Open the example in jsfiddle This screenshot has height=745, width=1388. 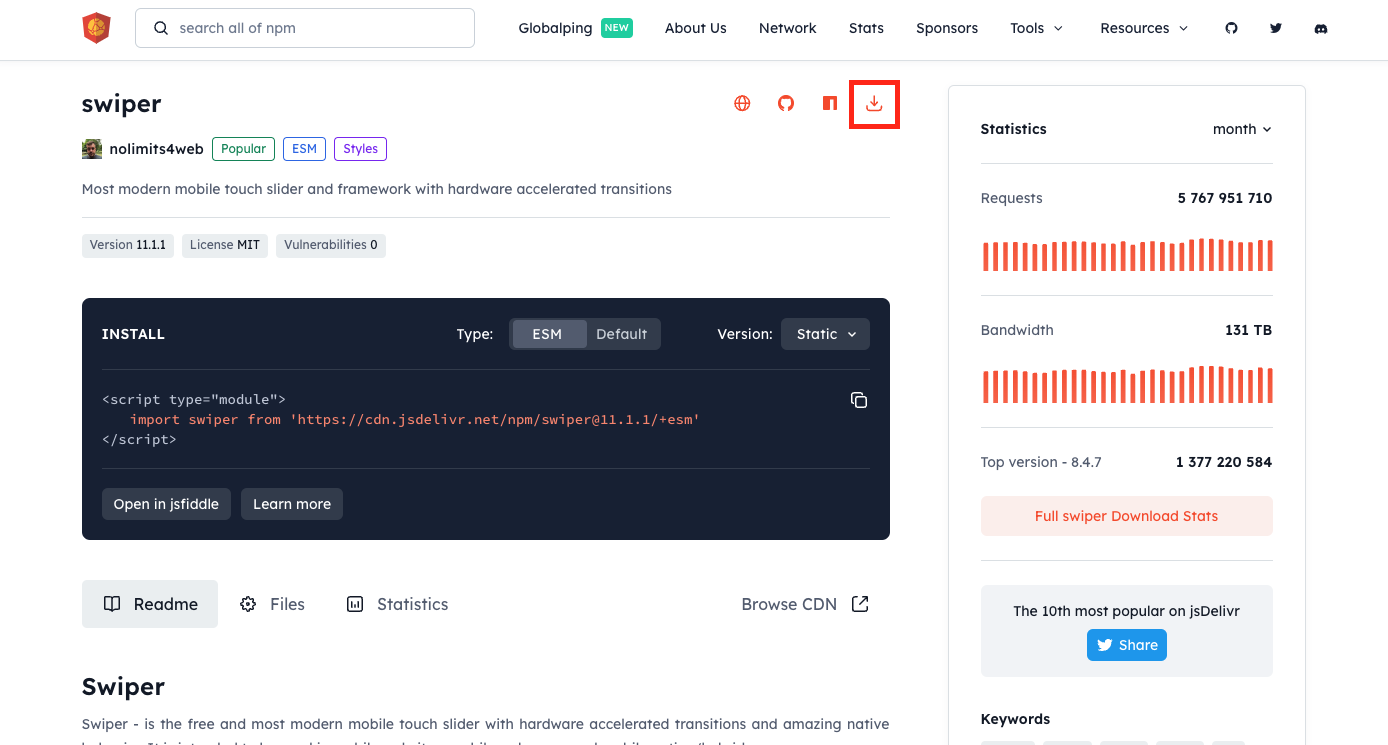coord(165,504)
